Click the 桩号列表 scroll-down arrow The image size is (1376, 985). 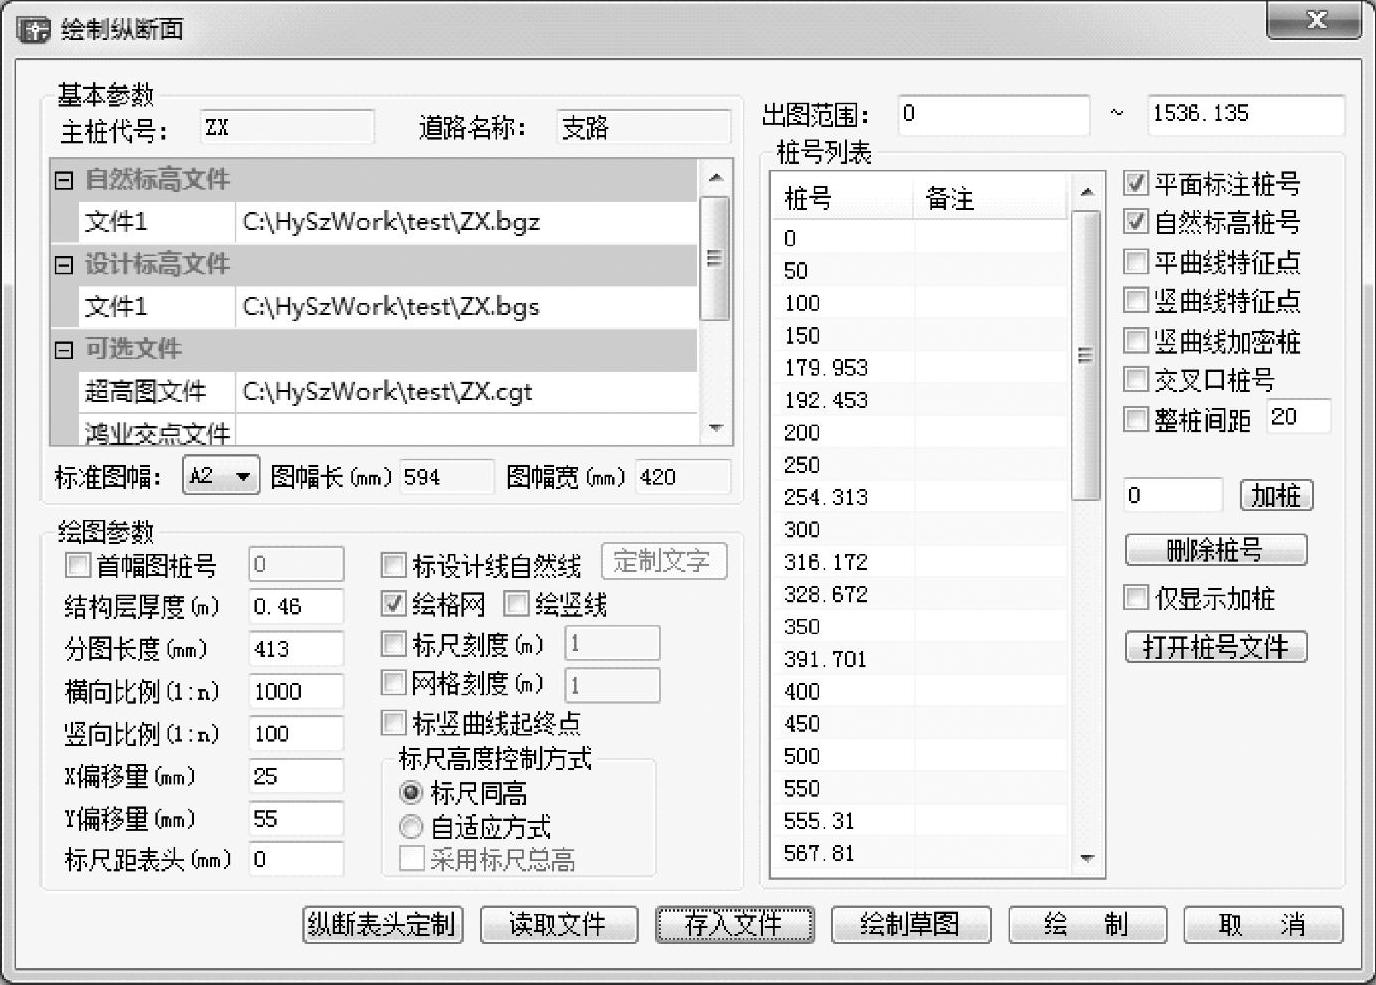[1086, 858]
